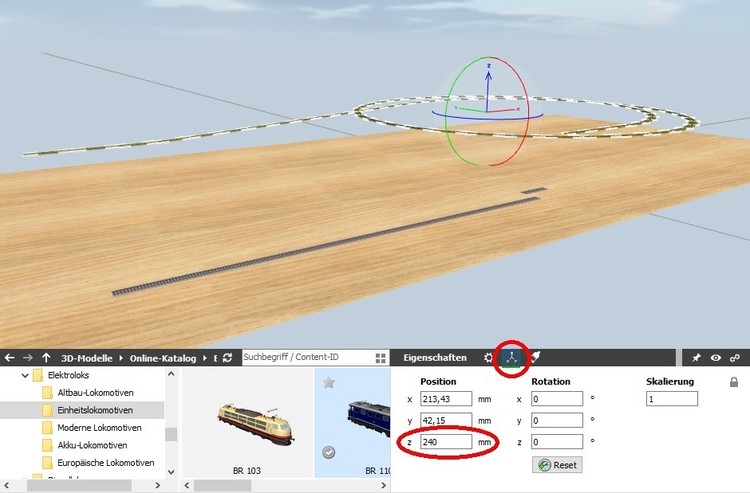The height and width of the screenshot is (493, 750).
Task: Open the Eigenschaften panel title
Action: pyautogui.click(x=435, y=358)
